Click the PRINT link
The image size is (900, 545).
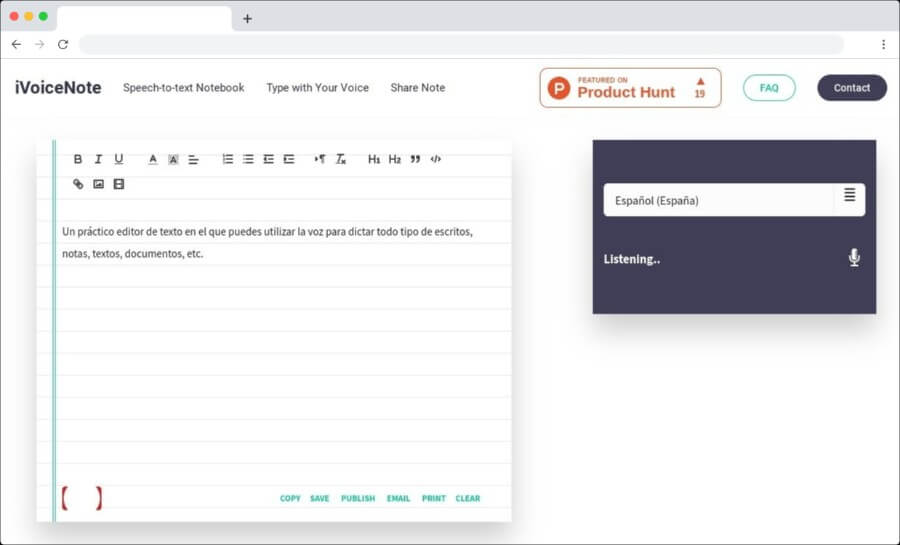434,499
